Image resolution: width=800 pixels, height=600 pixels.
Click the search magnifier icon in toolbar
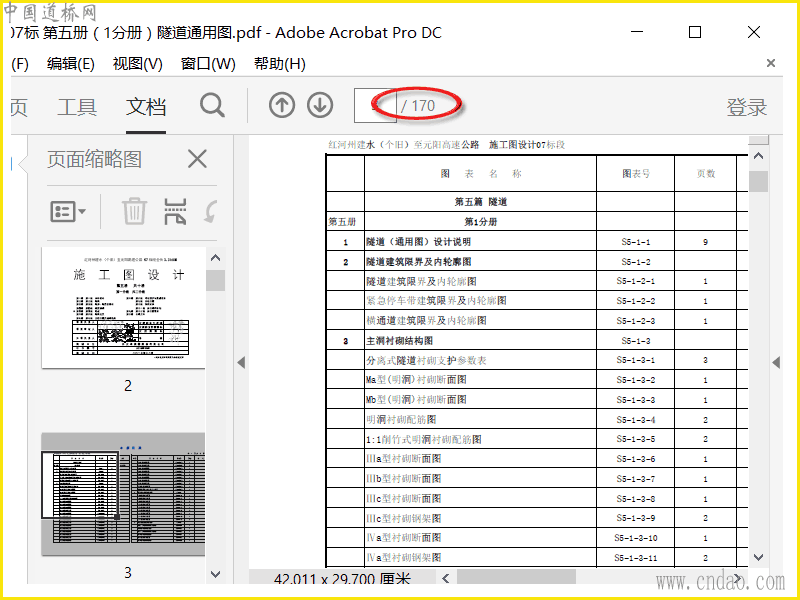[212, 106]
